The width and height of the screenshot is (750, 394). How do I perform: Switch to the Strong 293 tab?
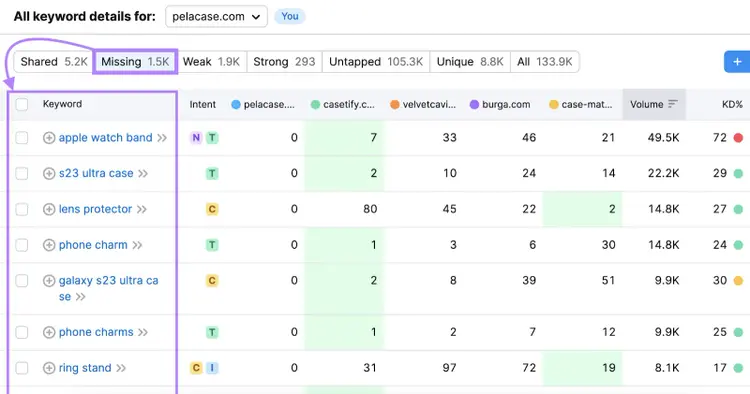click(x=285, y=62)
